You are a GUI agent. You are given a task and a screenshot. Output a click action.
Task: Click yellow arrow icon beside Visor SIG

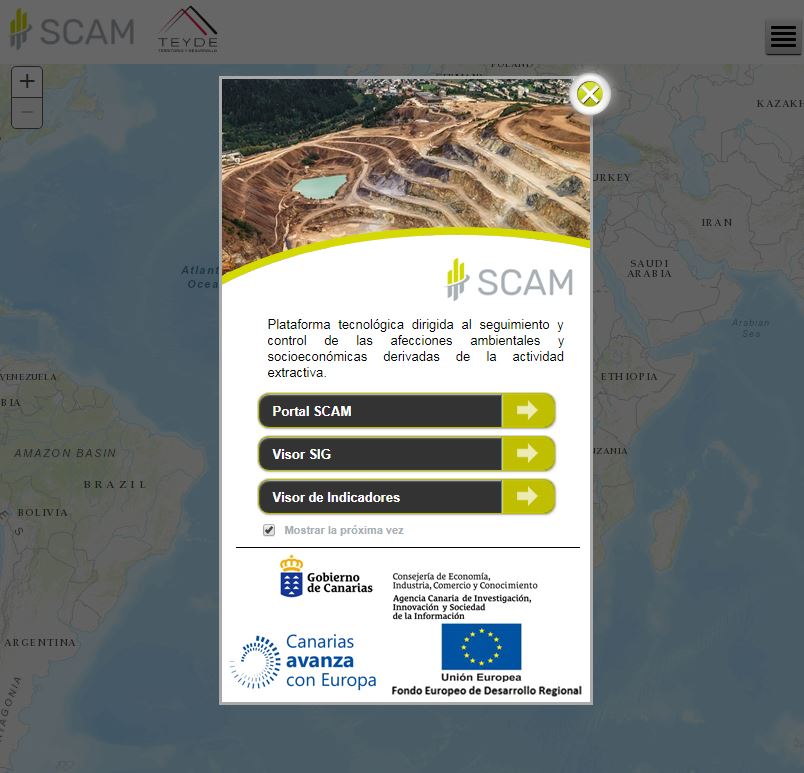point(529,453)
